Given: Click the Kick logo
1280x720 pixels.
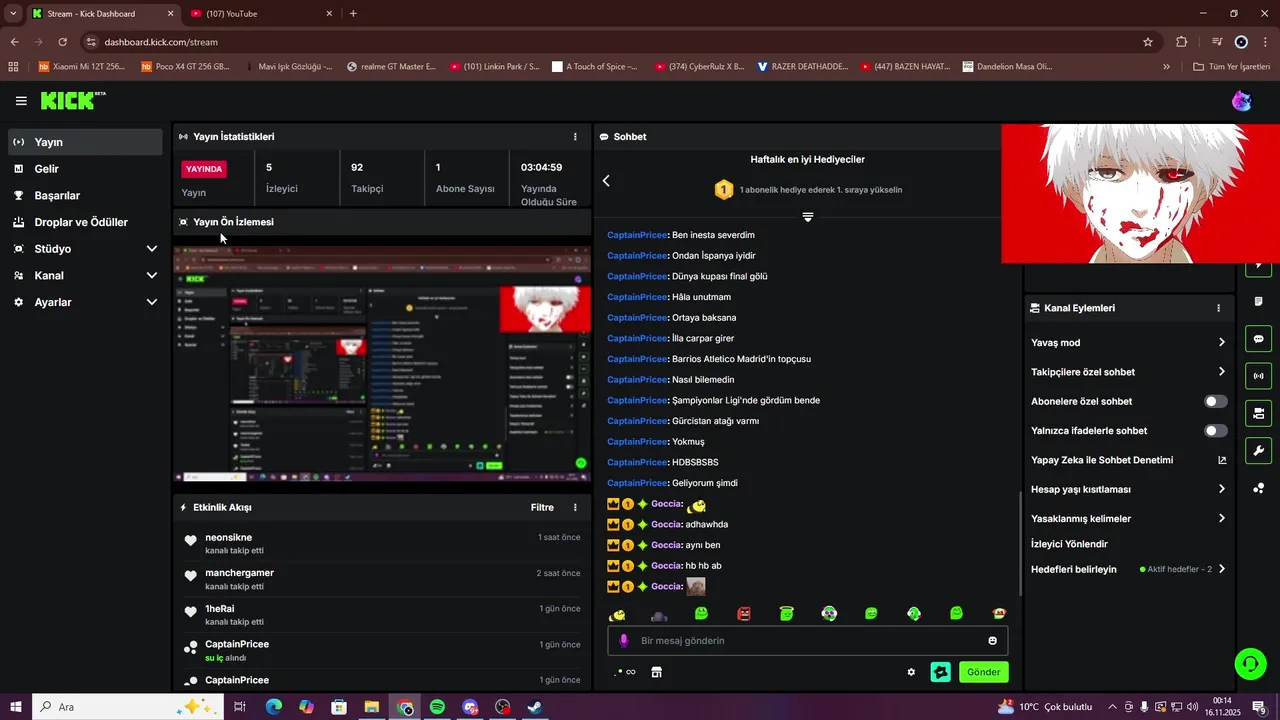Looking at the screenshot, I should click(x=72, y=100).
